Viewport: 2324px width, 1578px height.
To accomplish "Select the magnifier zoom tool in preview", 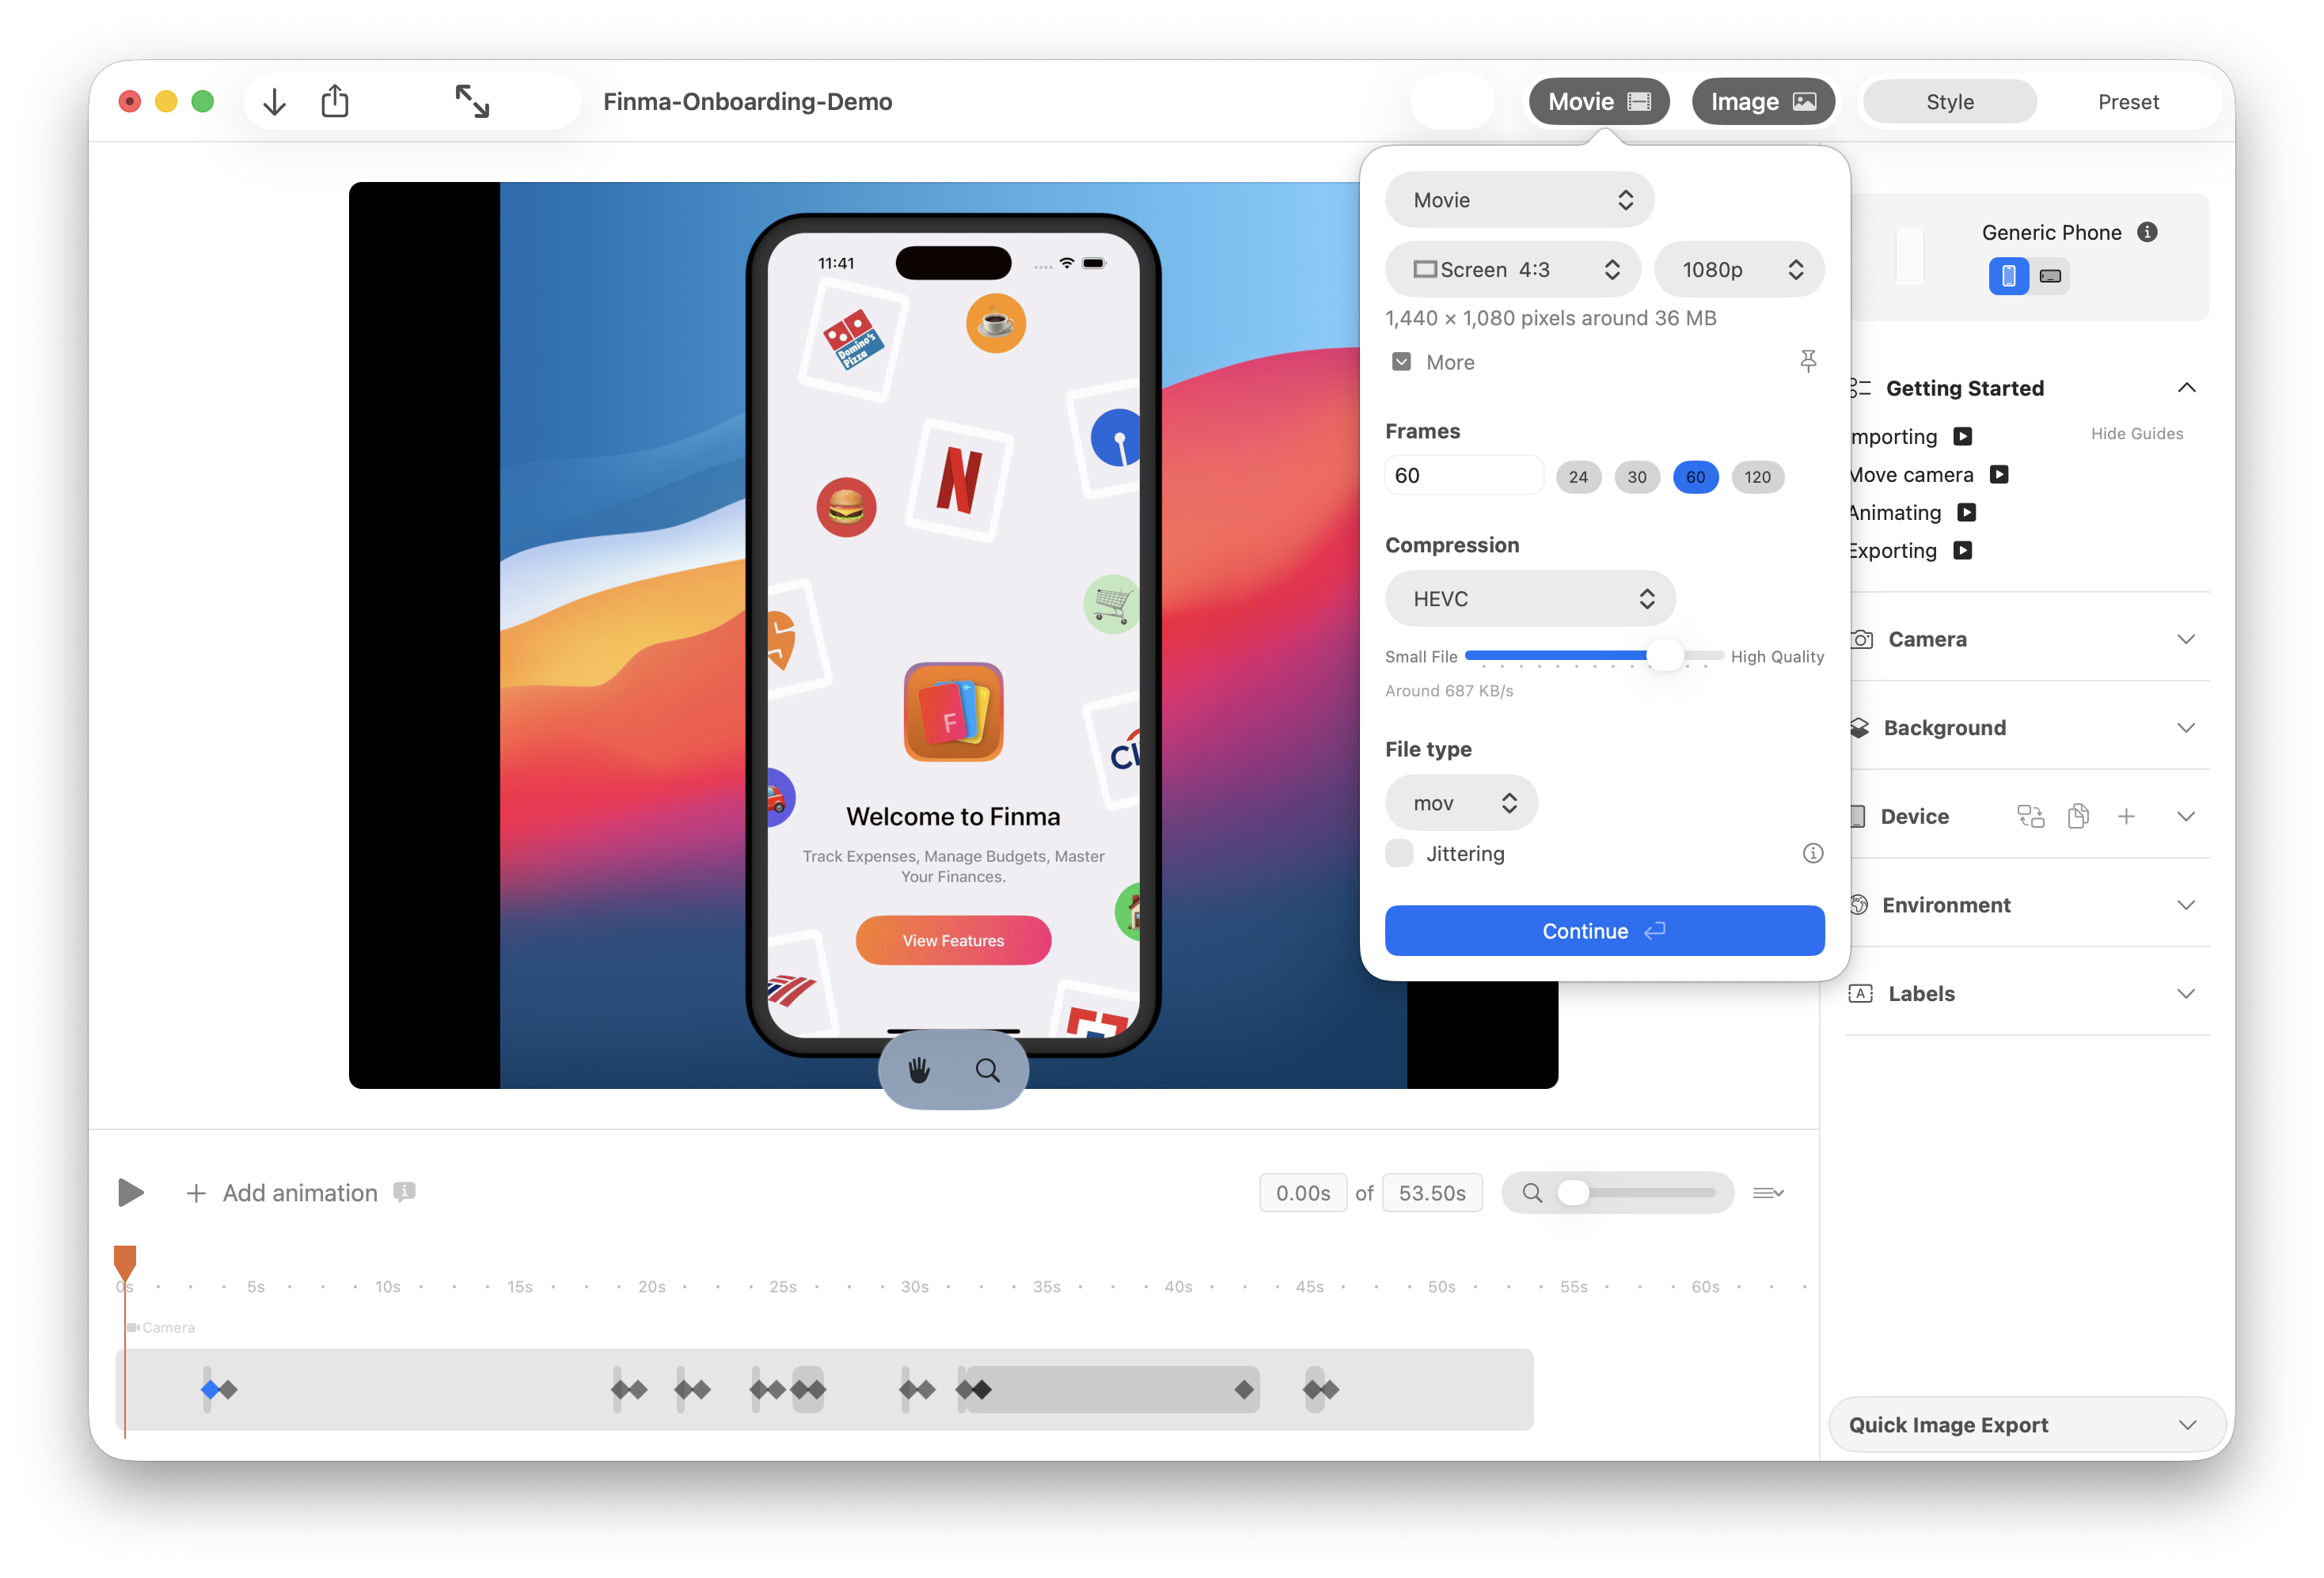I will (987, 1070).
